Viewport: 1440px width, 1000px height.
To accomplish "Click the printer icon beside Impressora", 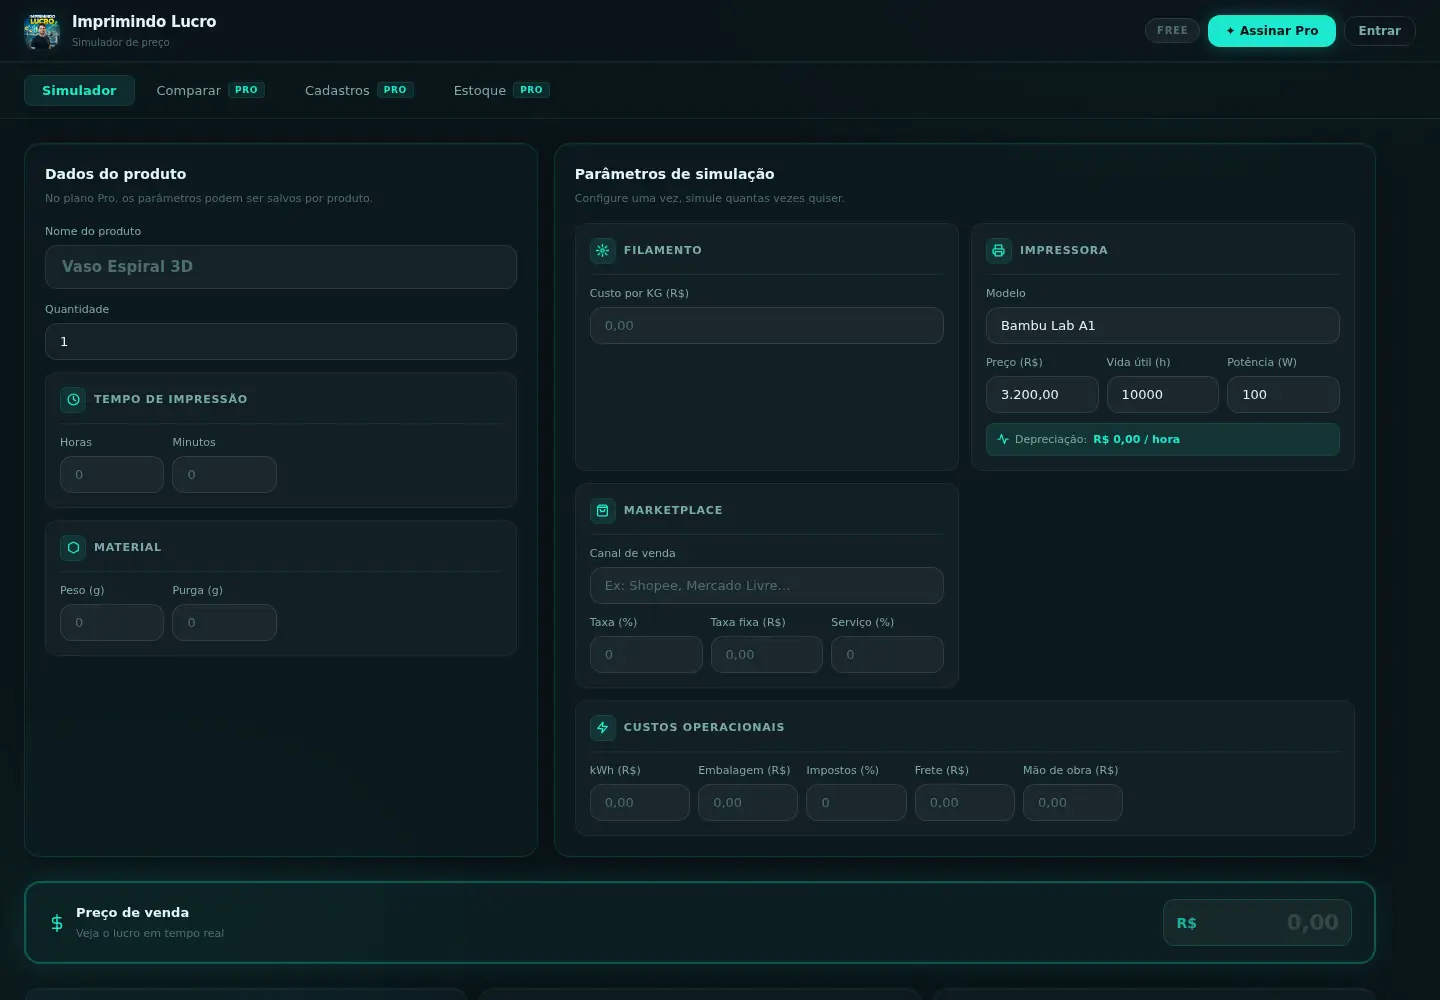I will coord(998,250).
